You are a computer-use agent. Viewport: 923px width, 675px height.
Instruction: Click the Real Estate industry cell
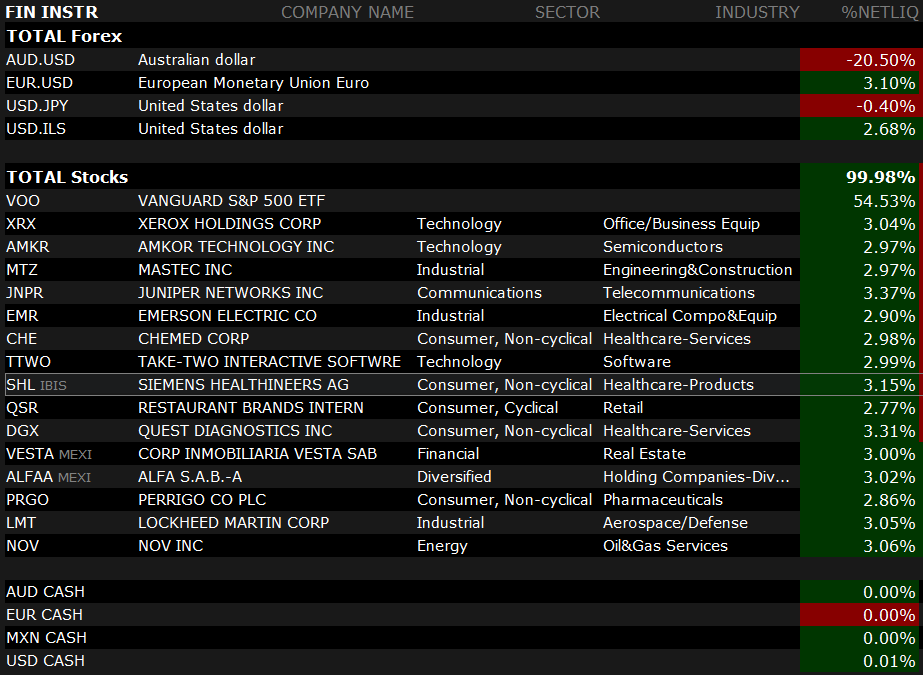pyautogui.click(x=645, y=453)
